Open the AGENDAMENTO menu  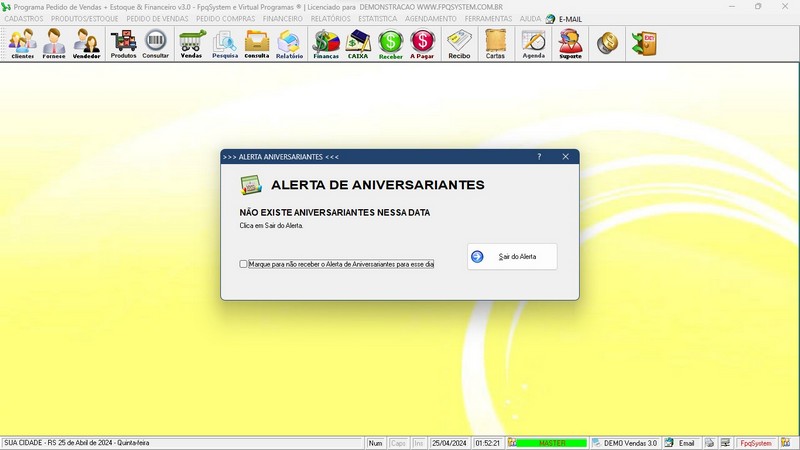coord(431,19)
